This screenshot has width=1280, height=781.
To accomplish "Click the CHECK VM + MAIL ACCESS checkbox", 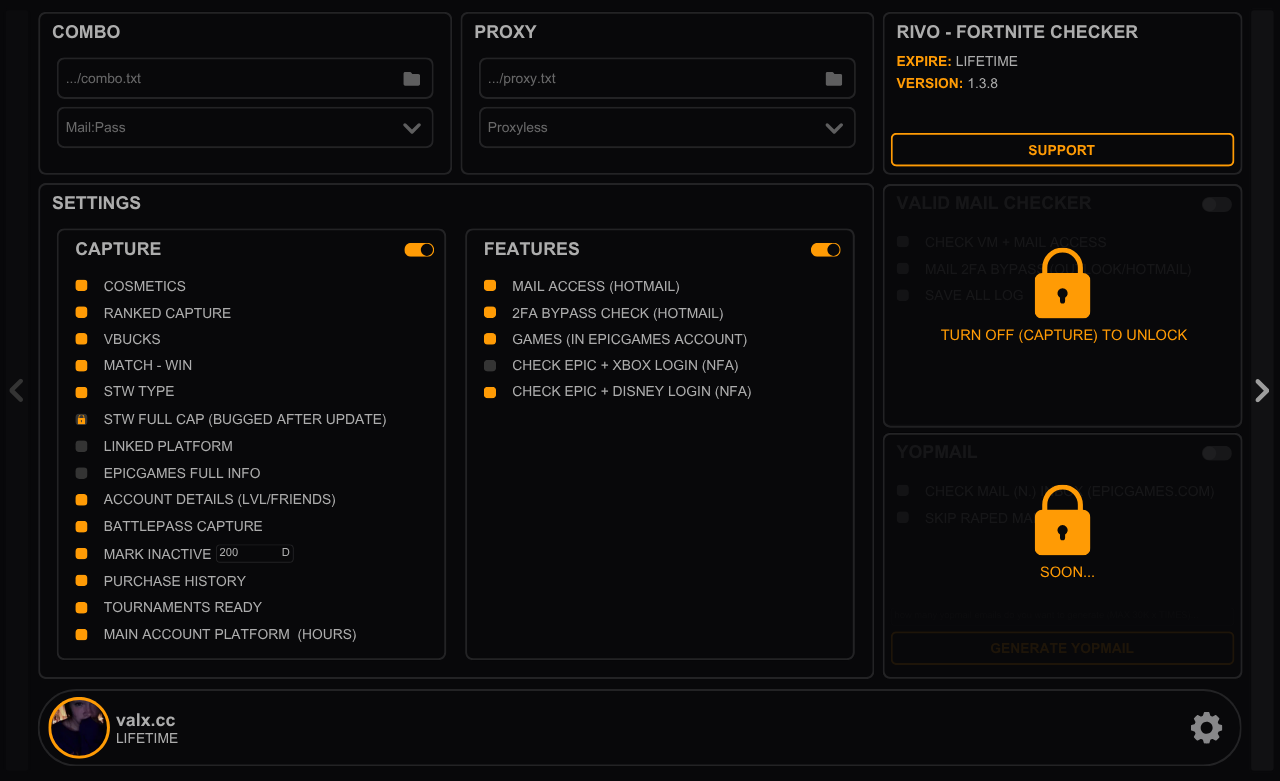I will click(903, 242).
